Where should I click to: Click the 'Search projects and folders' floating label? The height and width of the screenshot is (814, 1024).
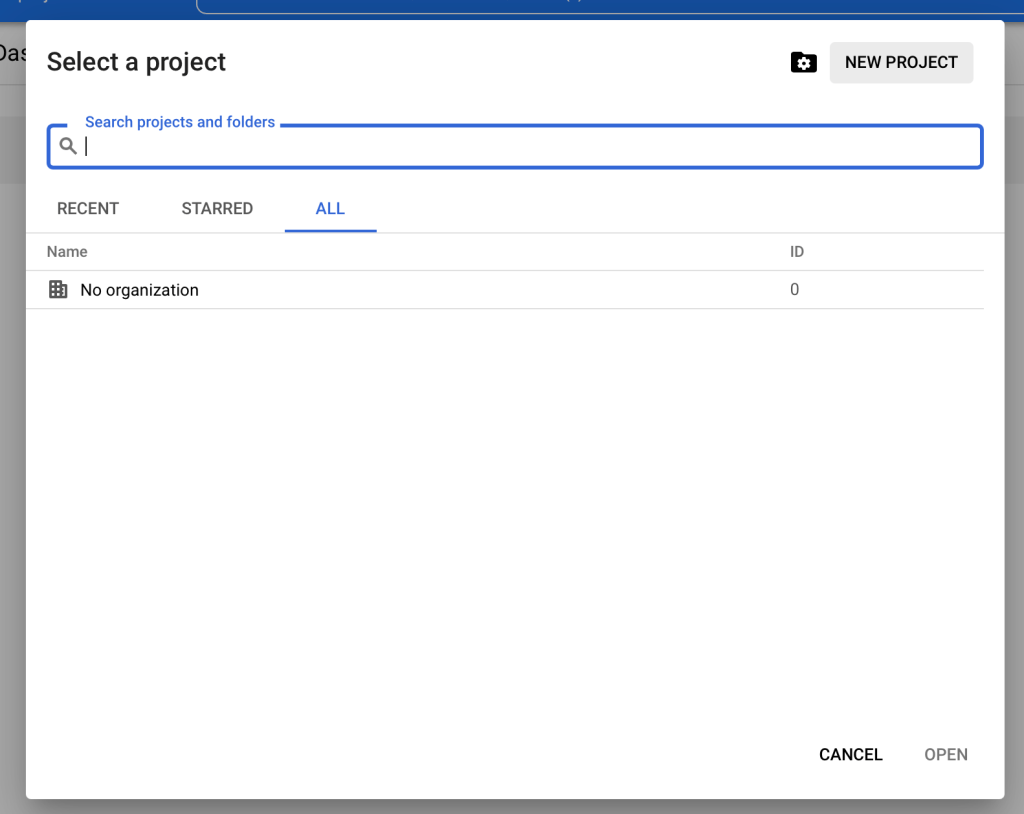(180, 122)
